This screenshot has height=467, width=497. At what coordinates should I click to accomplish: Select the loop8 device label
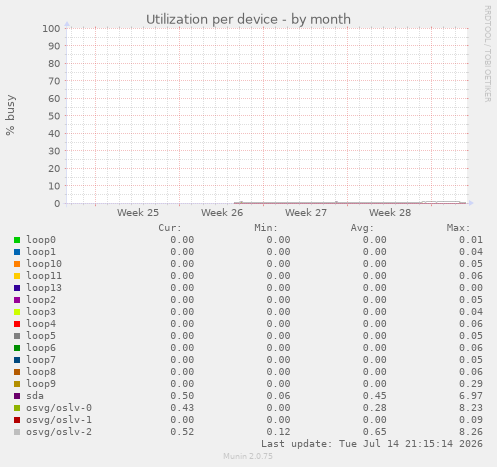(41, 372)
